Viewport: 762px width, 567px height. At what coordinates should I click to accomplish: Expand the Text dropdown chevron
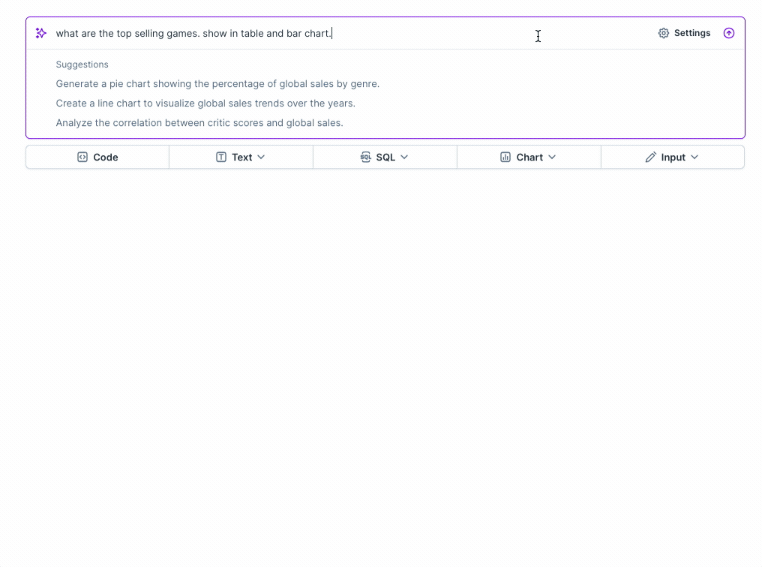click(x=261, y=157)
